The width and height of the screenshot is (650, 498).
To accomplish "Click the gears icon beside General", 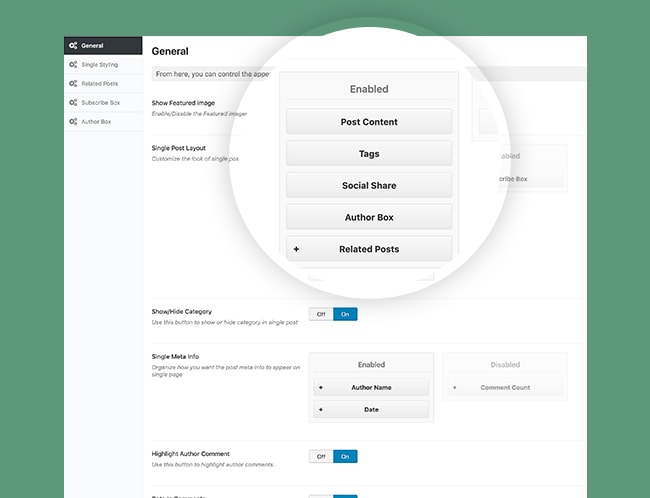I will [x=73, y=46].
